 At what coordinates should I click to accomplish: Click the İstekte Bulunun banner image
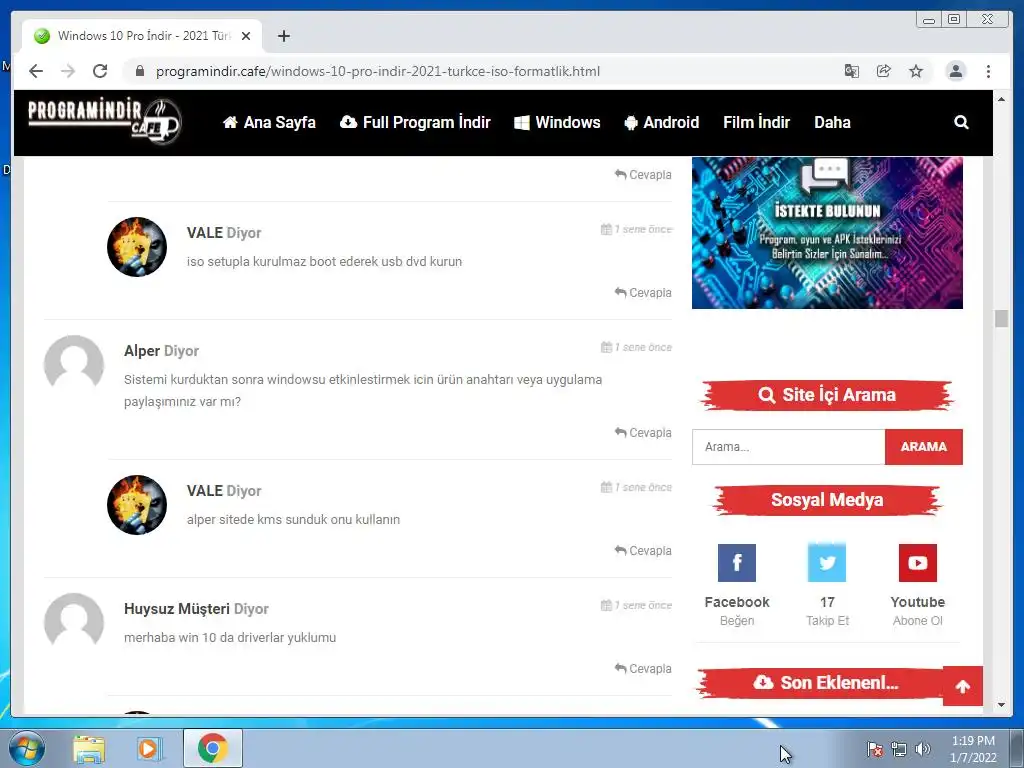pyautogui.click(x=827, y=232)
